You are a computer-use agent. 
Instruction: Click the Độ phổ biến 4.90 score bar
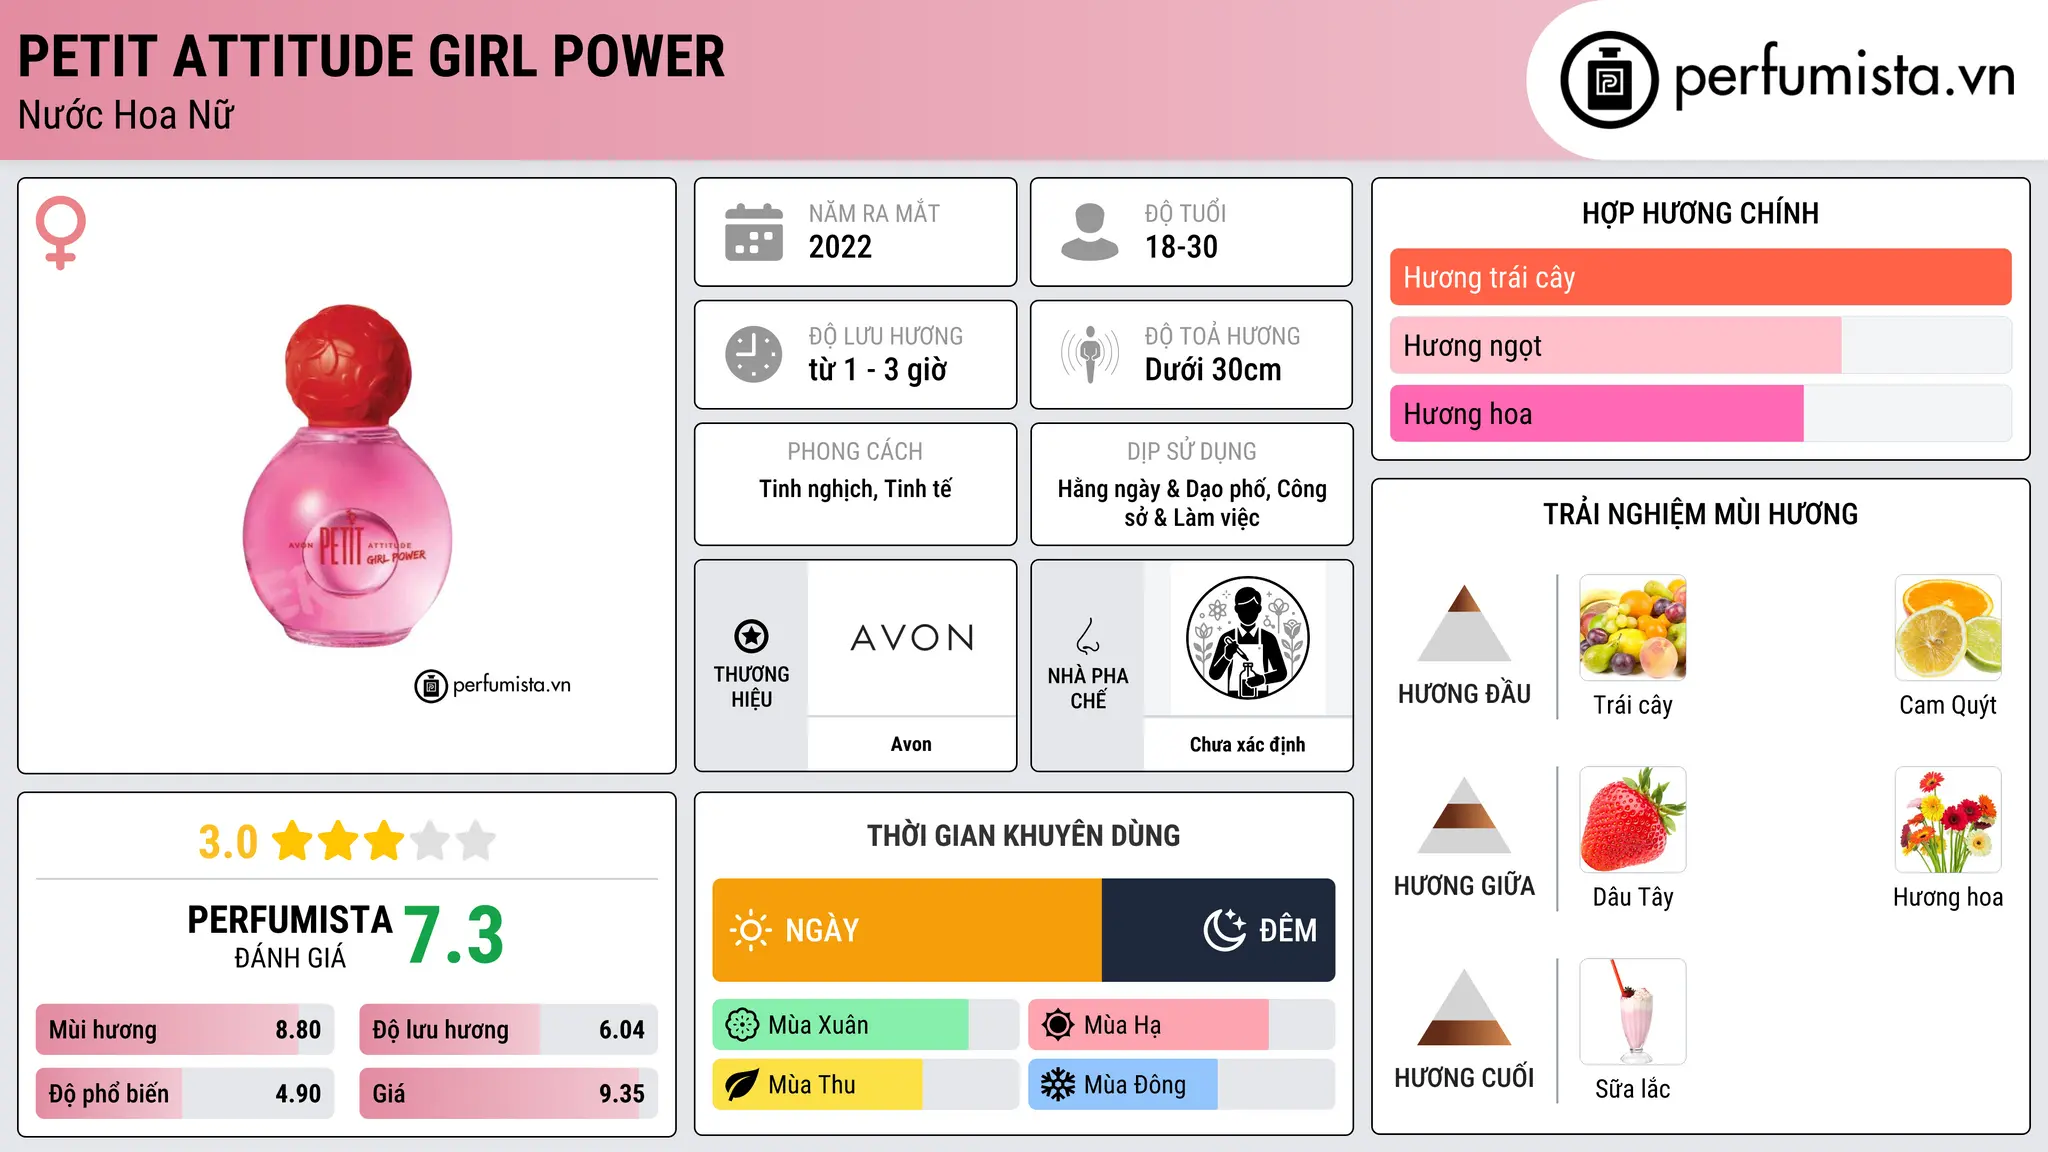185,1094
